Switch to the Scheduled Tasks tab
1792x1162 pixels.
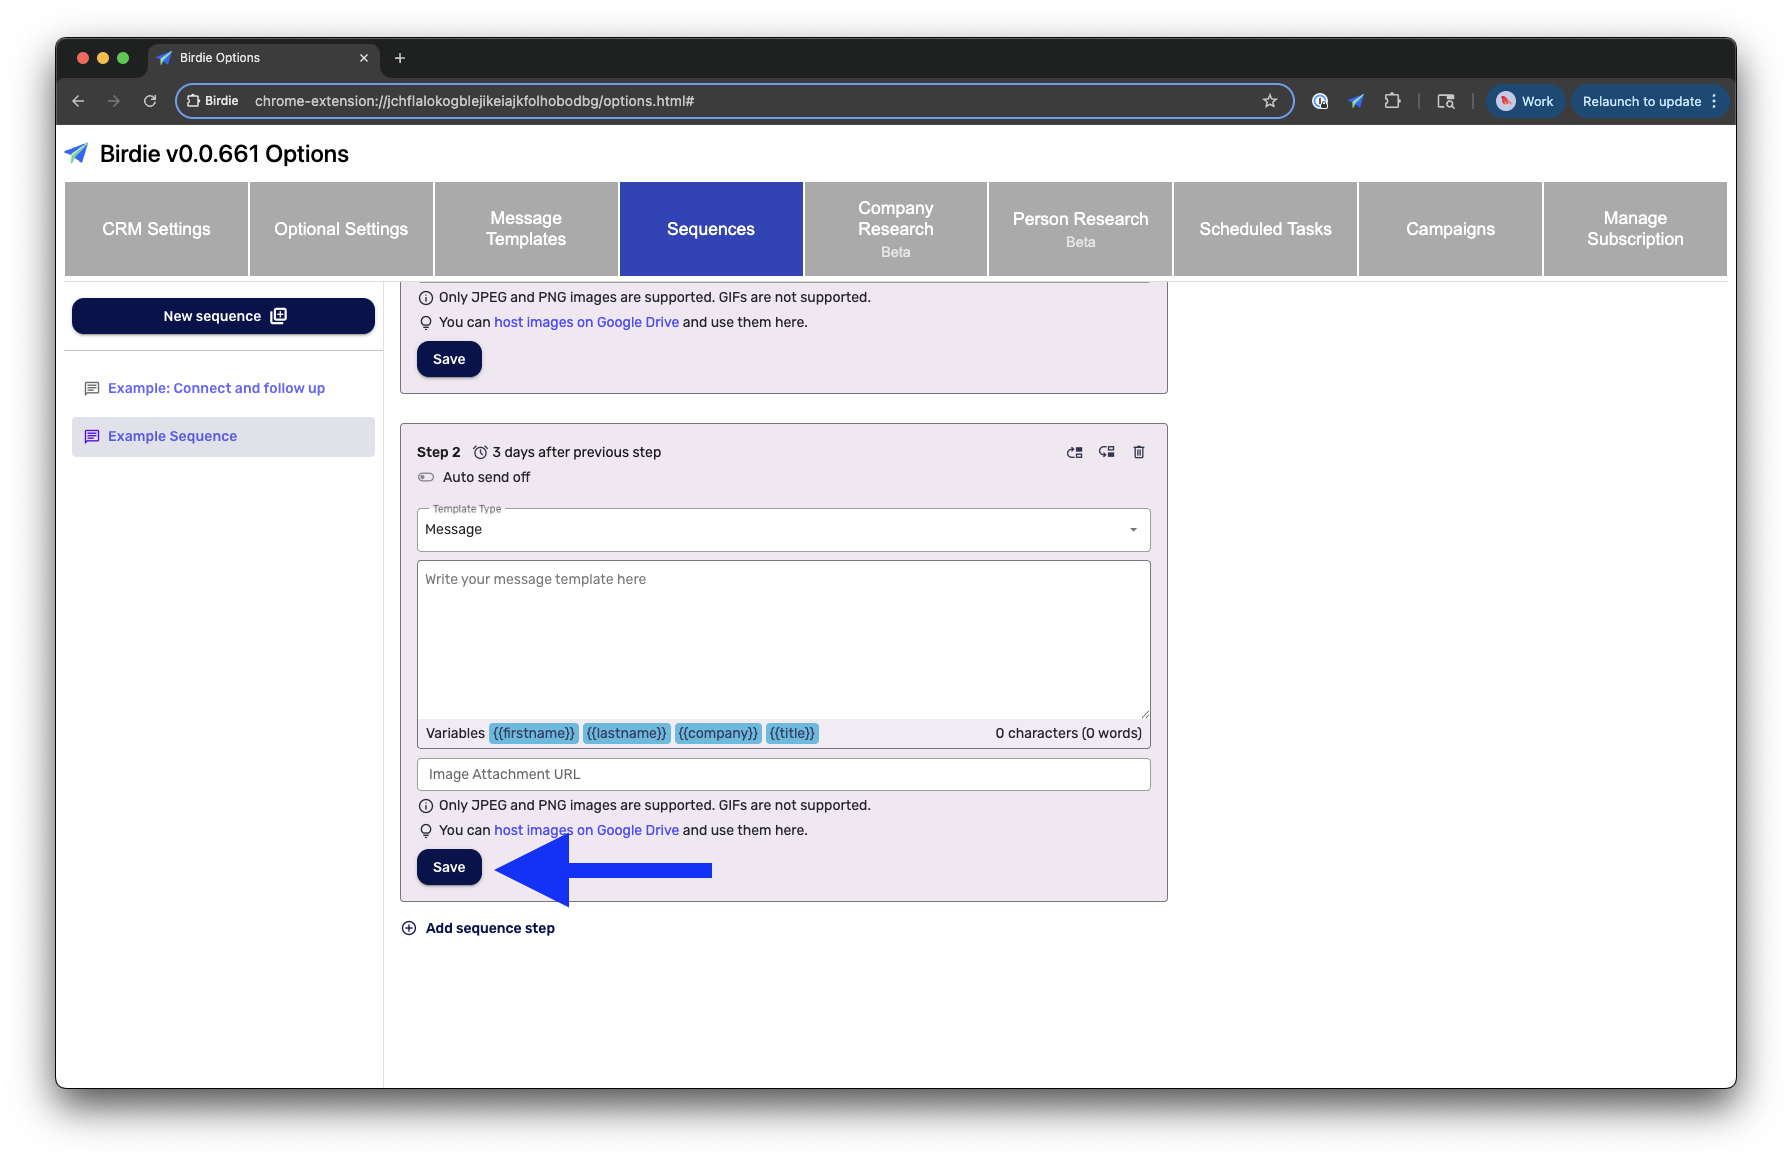[1266, 229]
